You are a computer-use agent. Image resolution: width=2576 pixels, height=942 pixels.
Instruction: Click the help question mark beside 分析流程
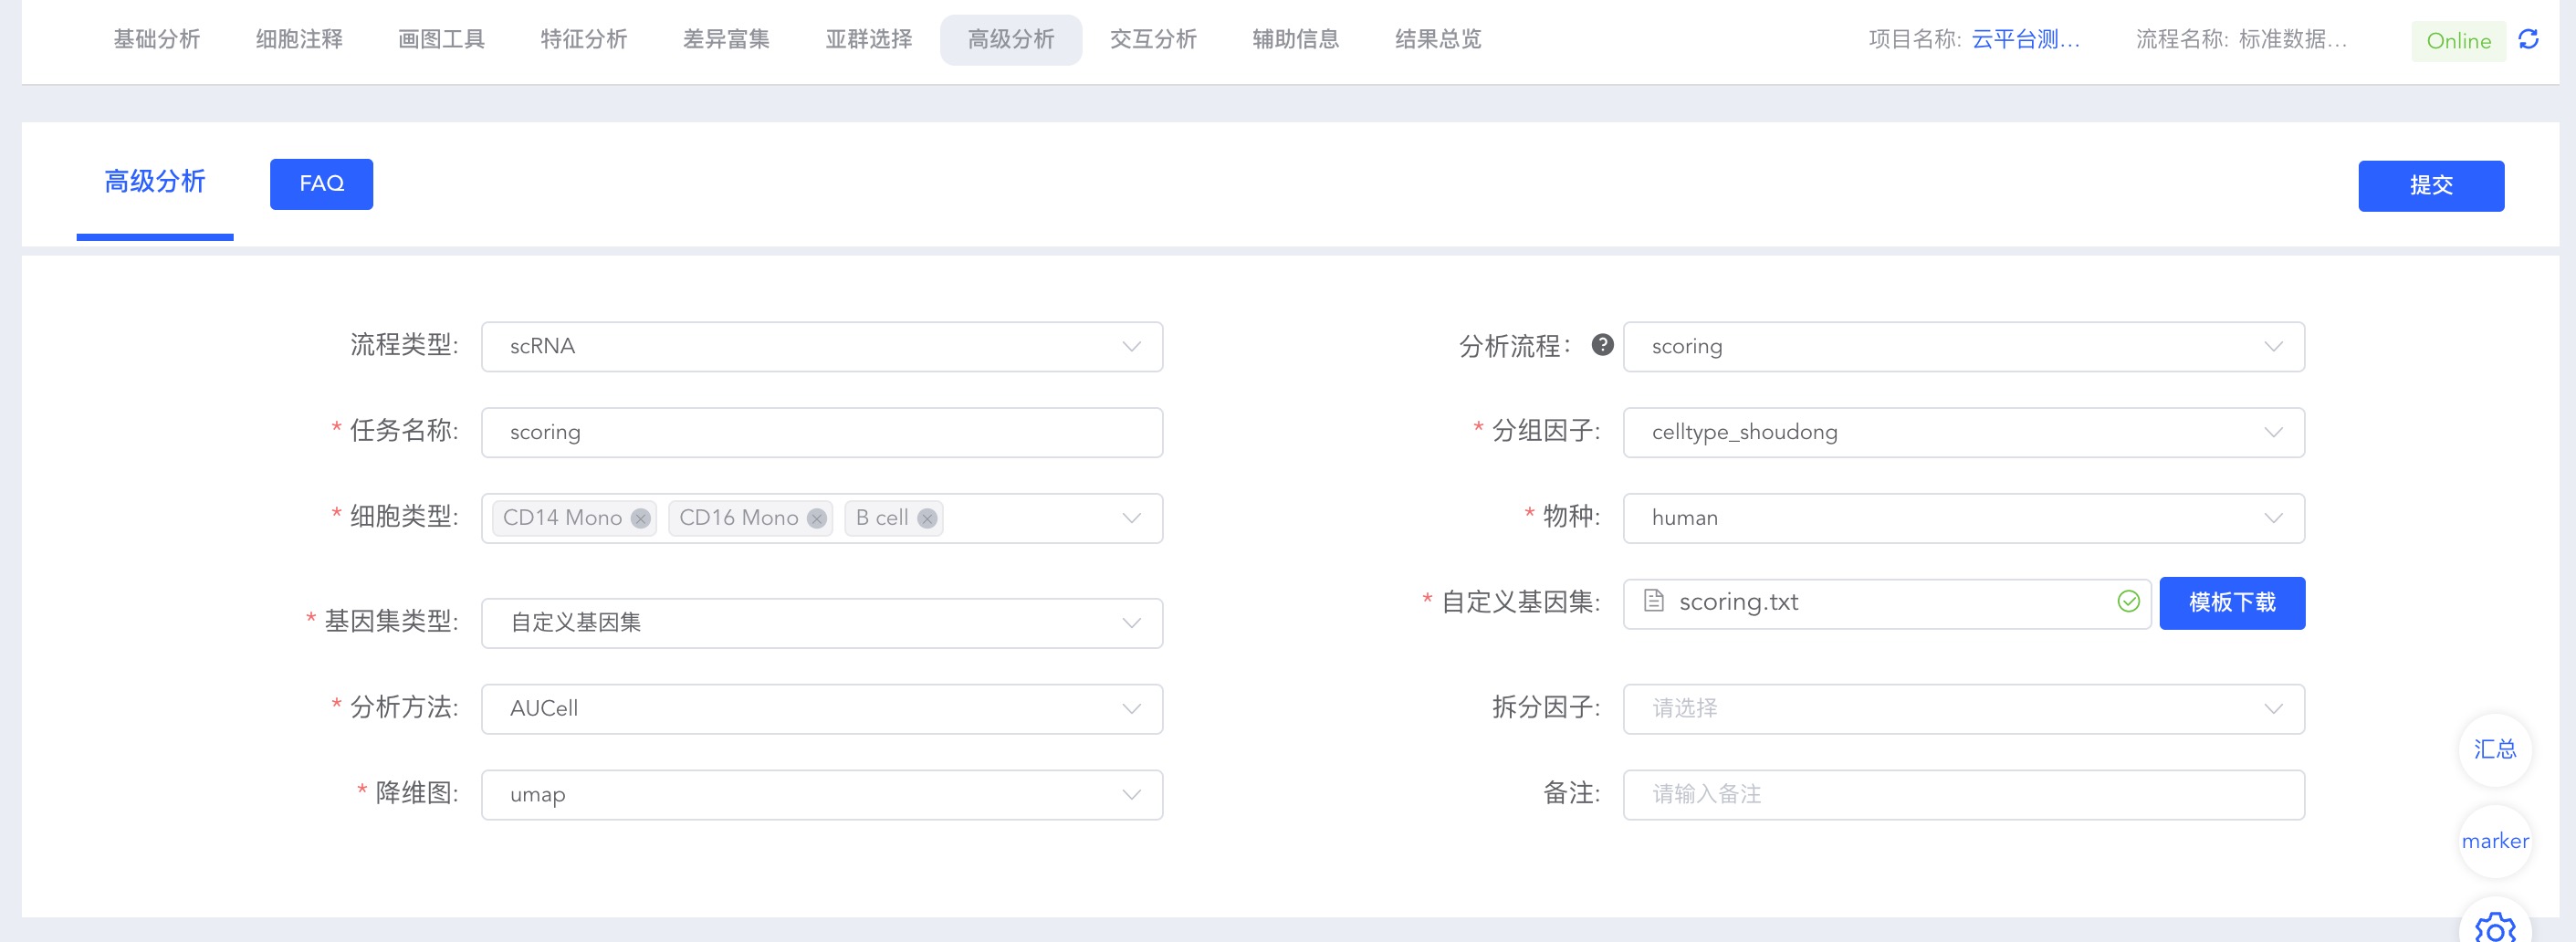coord(1602,345)
